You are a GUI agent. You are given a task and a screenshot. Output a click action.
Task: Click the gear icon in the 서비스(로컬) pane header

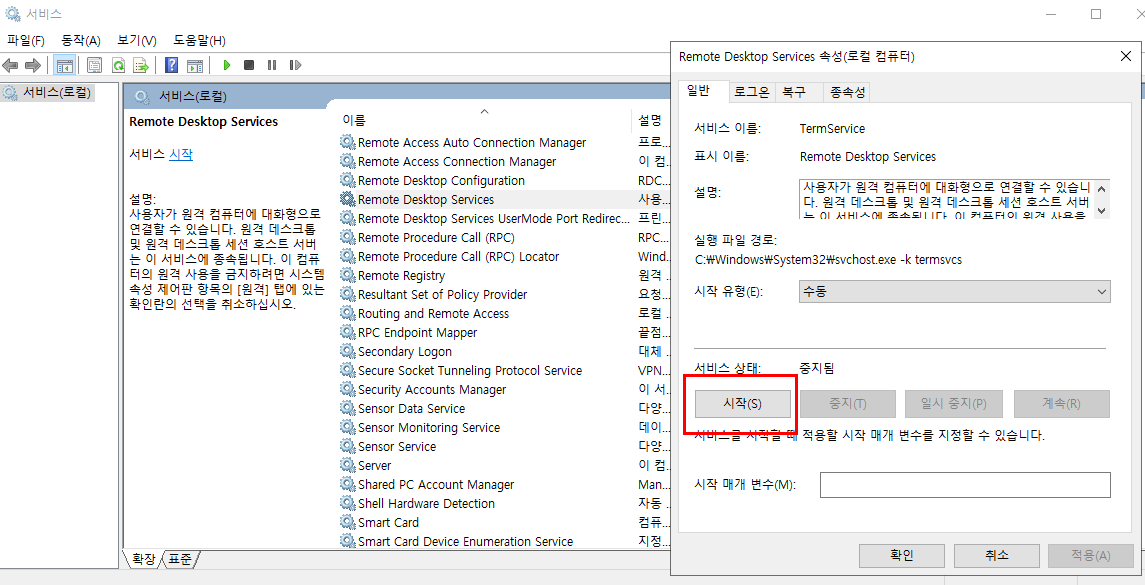tap(142, 96)
